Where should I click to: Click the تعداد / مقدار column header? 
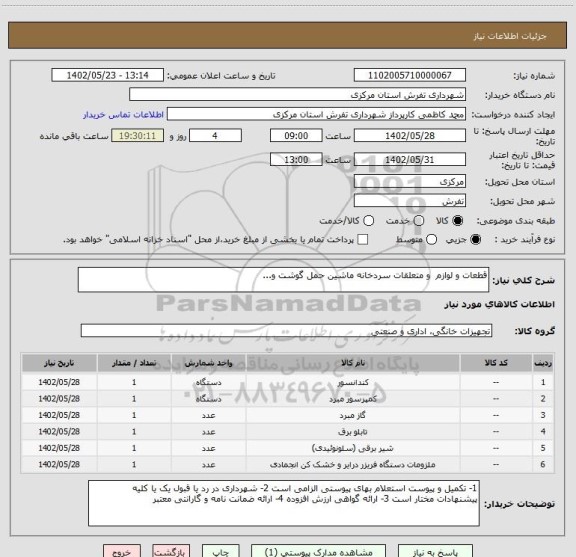pyautogui.click(x=134, y=363)
